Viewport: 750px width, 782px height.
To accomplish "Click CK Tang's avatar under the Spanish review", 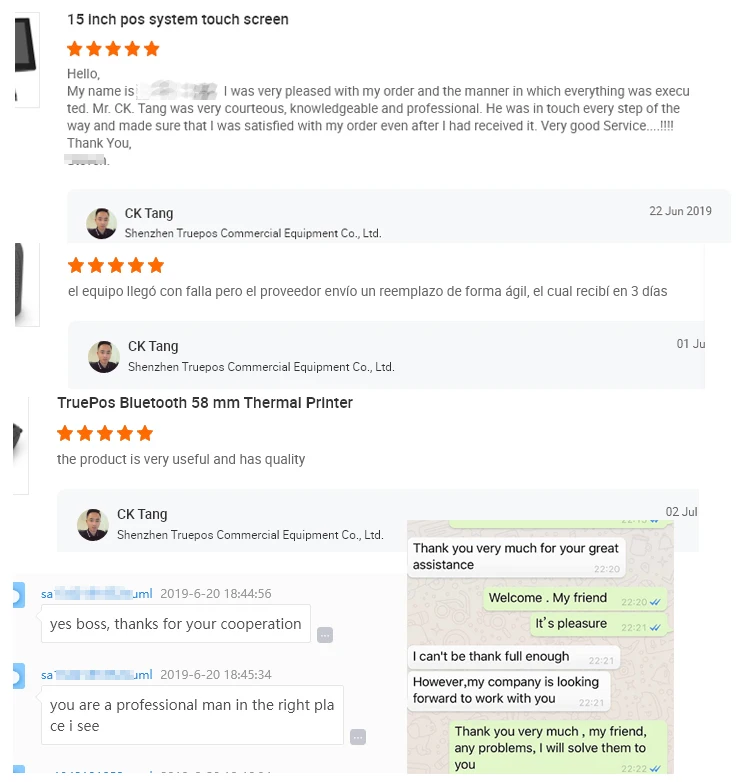I will 103,356.
